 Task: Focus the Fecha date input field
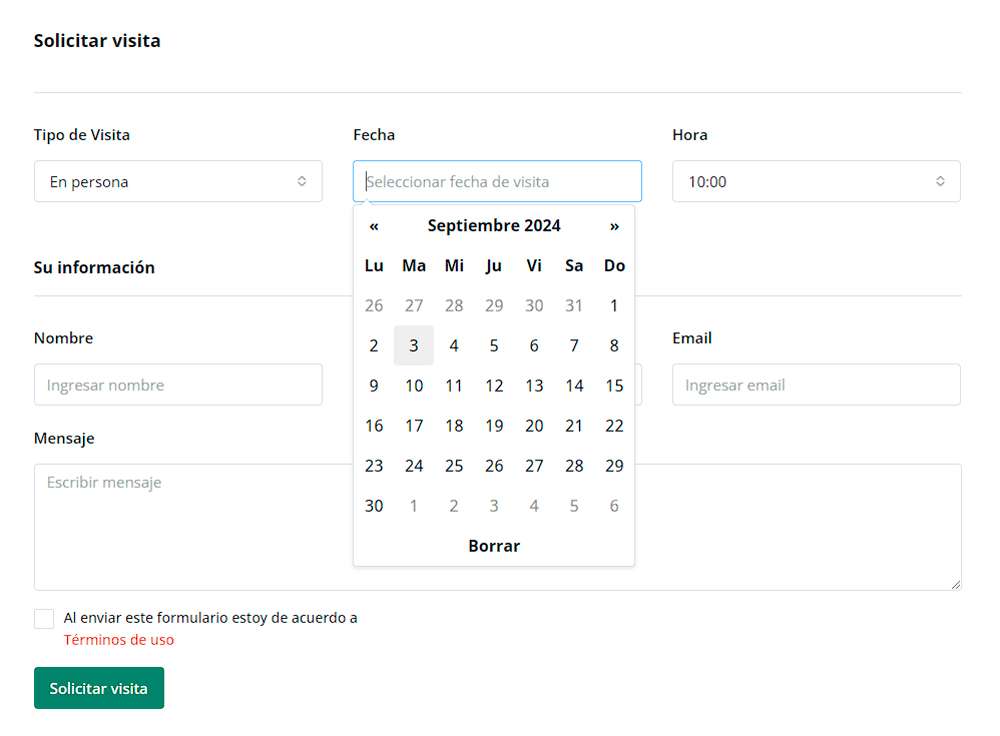click(497, 181)
